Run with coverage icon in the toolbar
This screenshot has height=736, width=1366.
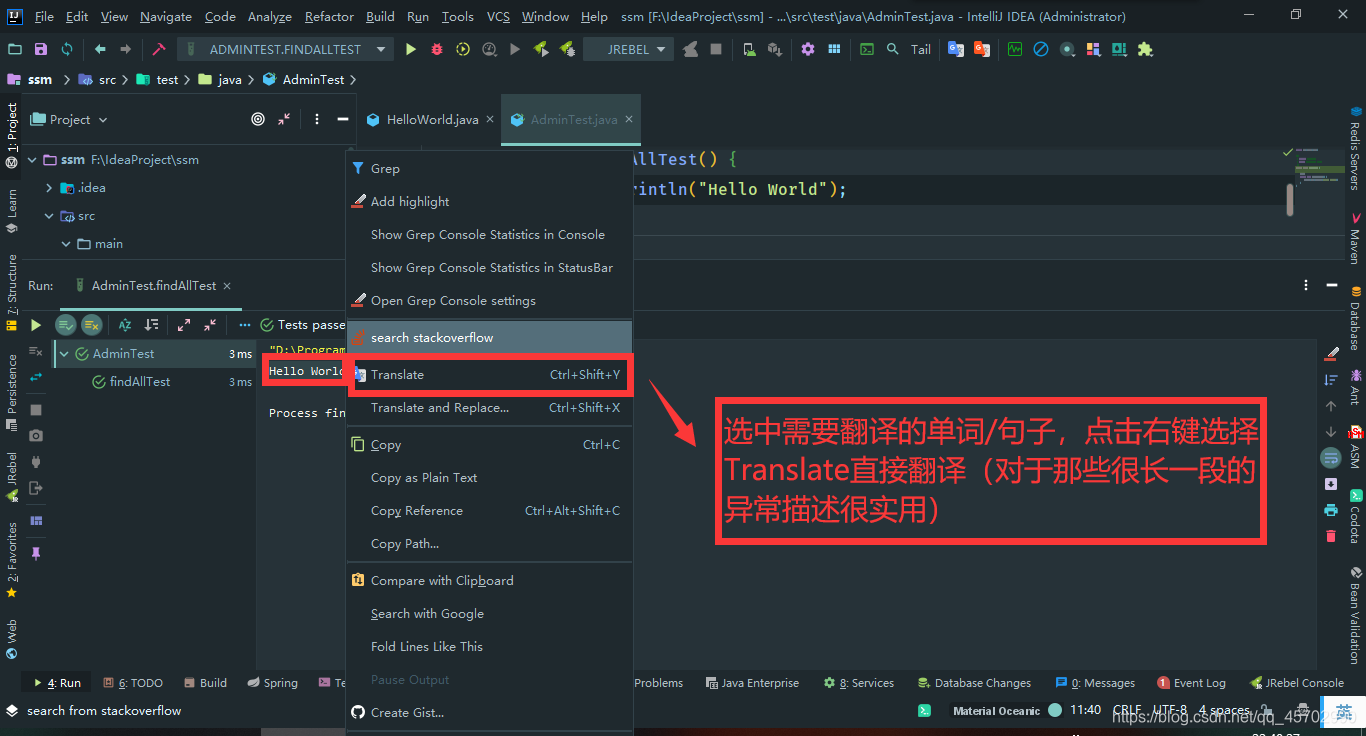(x=463, y=49)
